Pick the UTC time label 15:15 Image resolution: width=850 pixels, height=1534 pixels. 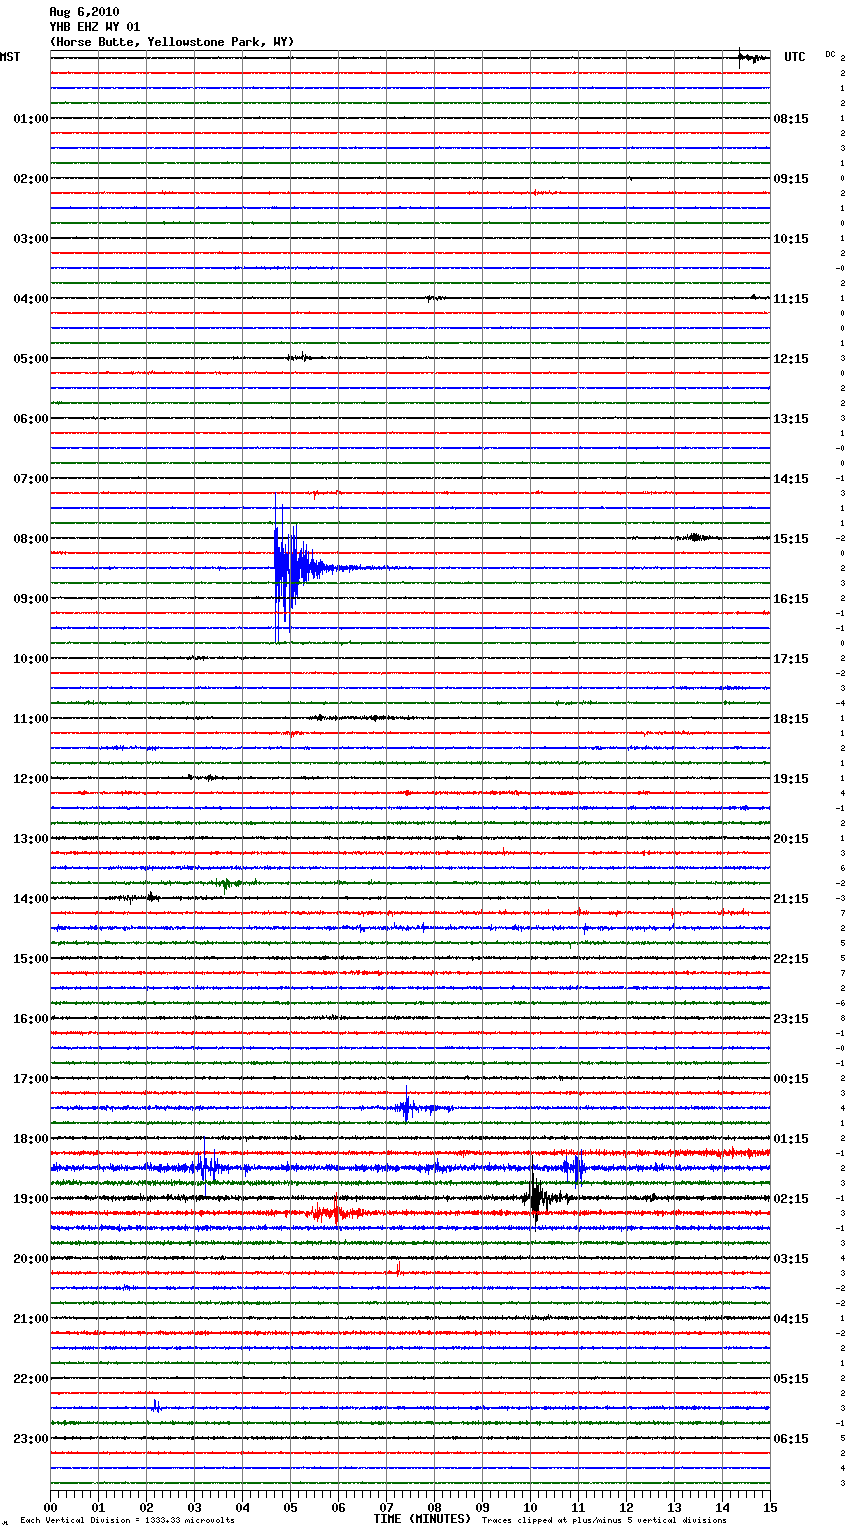[791, 539]
